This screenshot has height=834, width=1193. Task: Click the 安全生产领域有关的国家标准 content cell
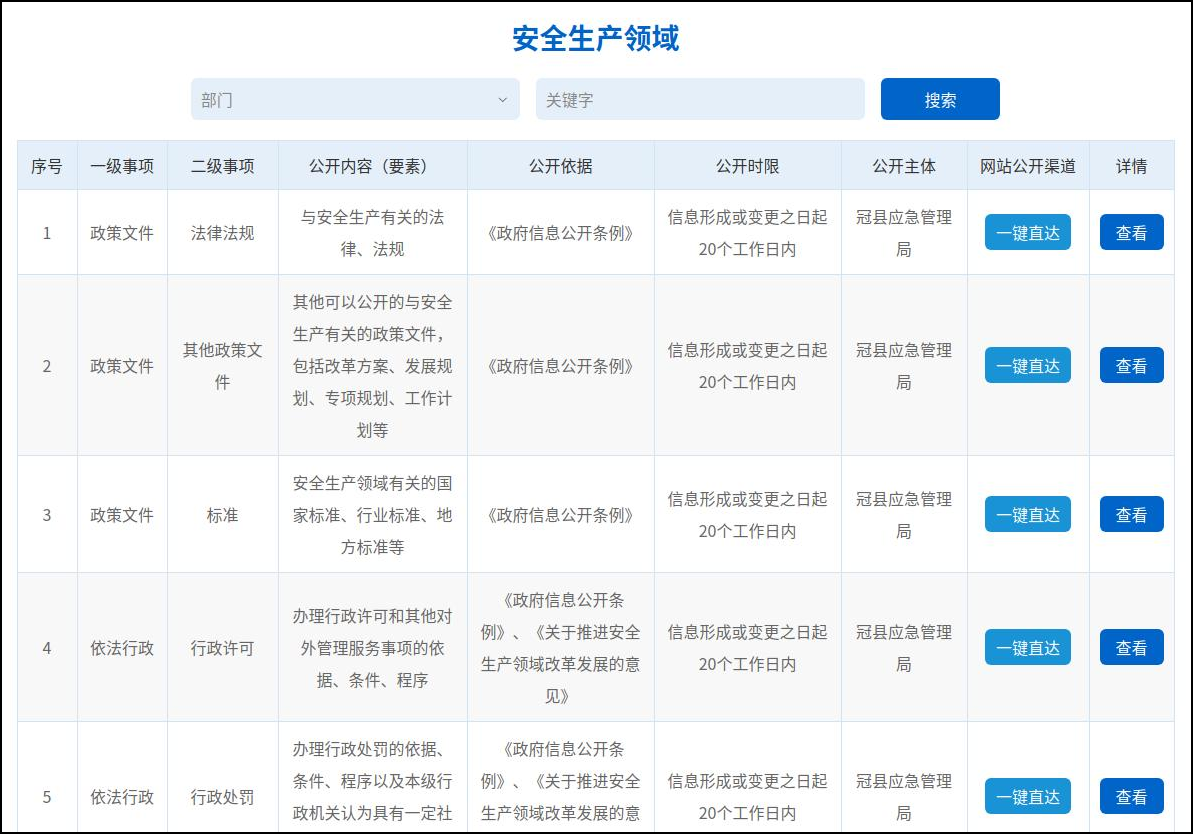[x=373, y=515]
